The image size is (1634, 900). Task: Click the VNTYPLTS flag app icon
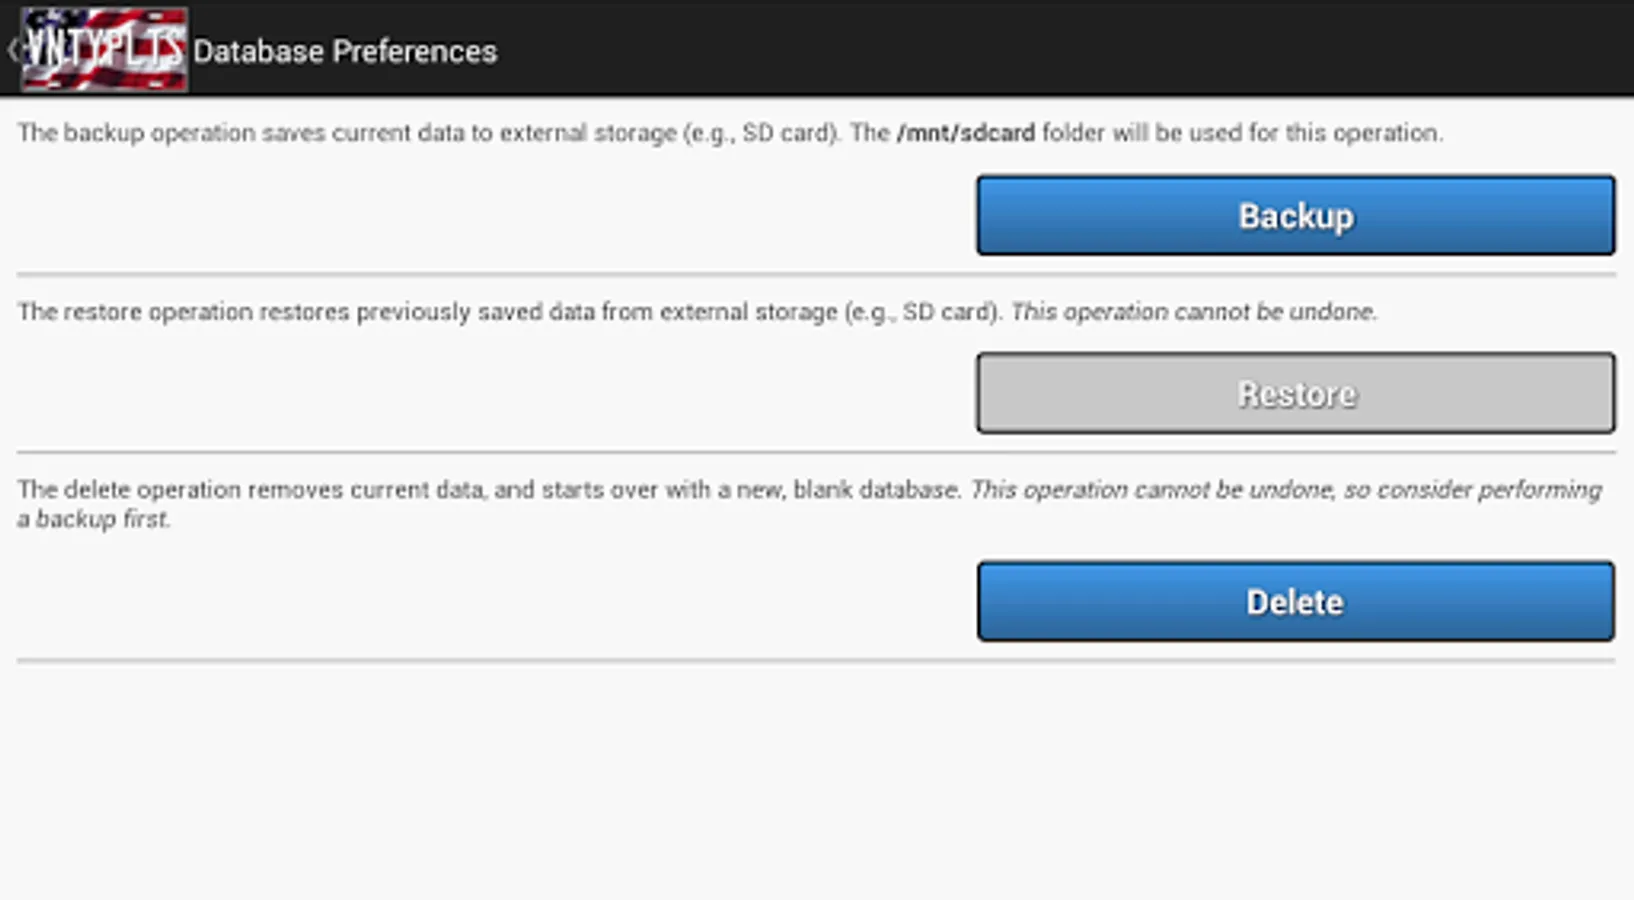[x=105, y=50]
